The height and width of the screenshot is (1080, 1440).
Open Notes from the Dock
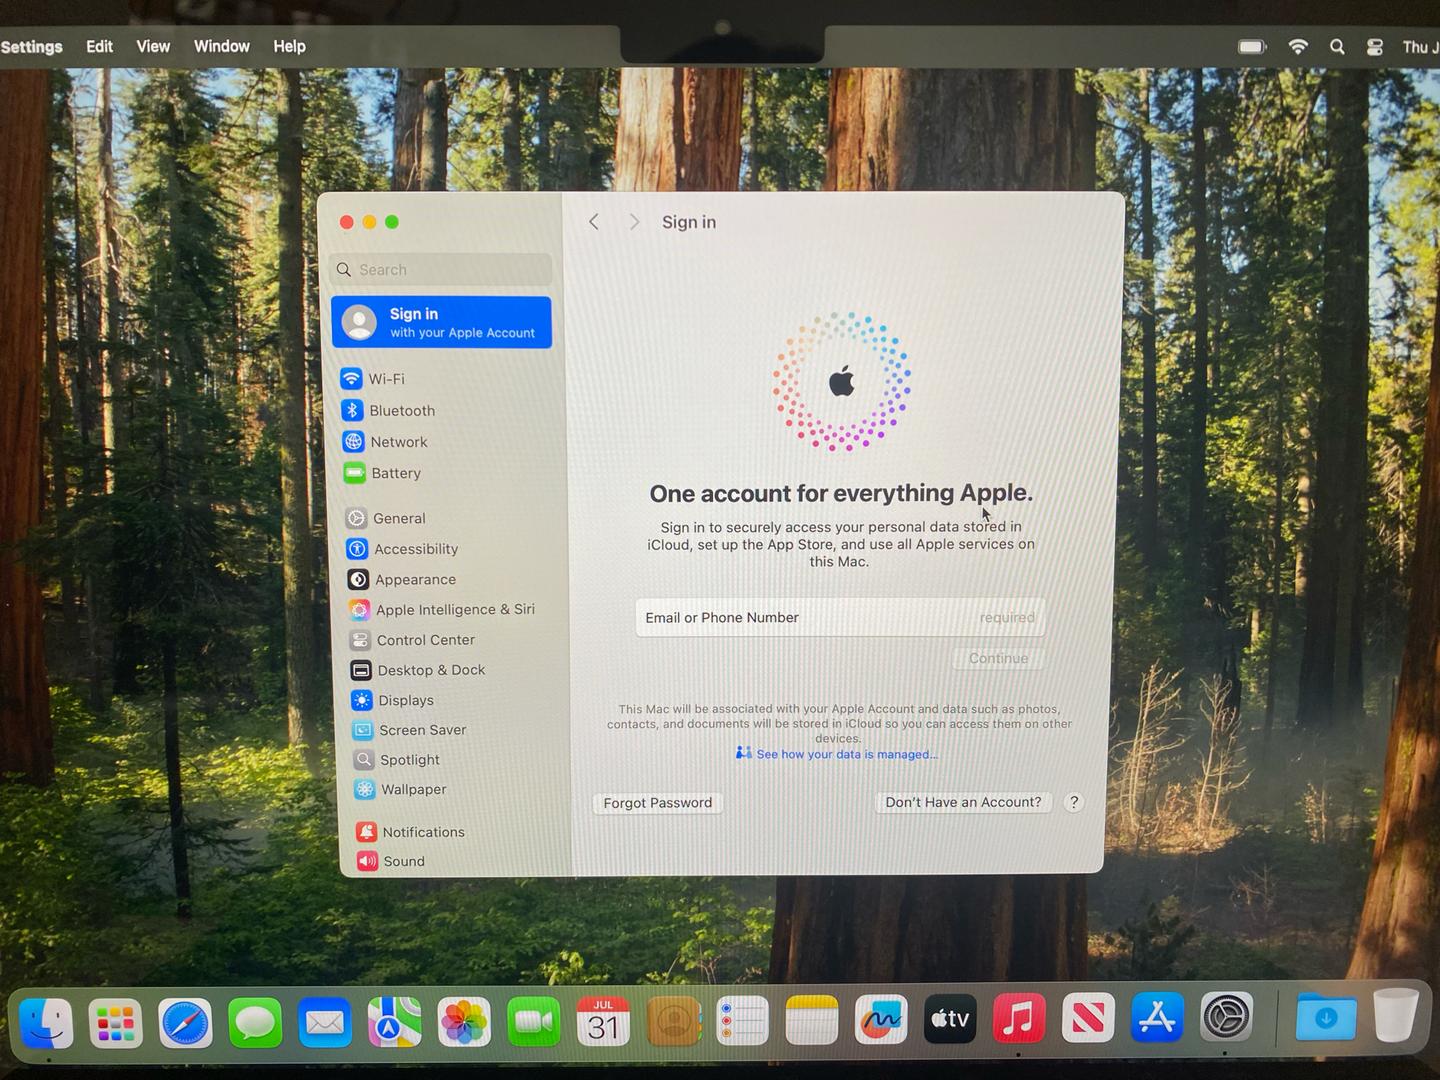812,1021
